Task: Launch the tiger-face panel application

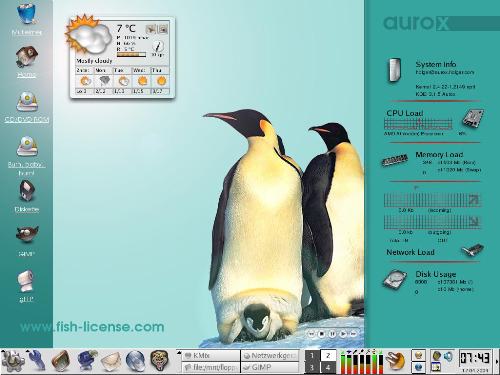Action: (x=159, y=361)
